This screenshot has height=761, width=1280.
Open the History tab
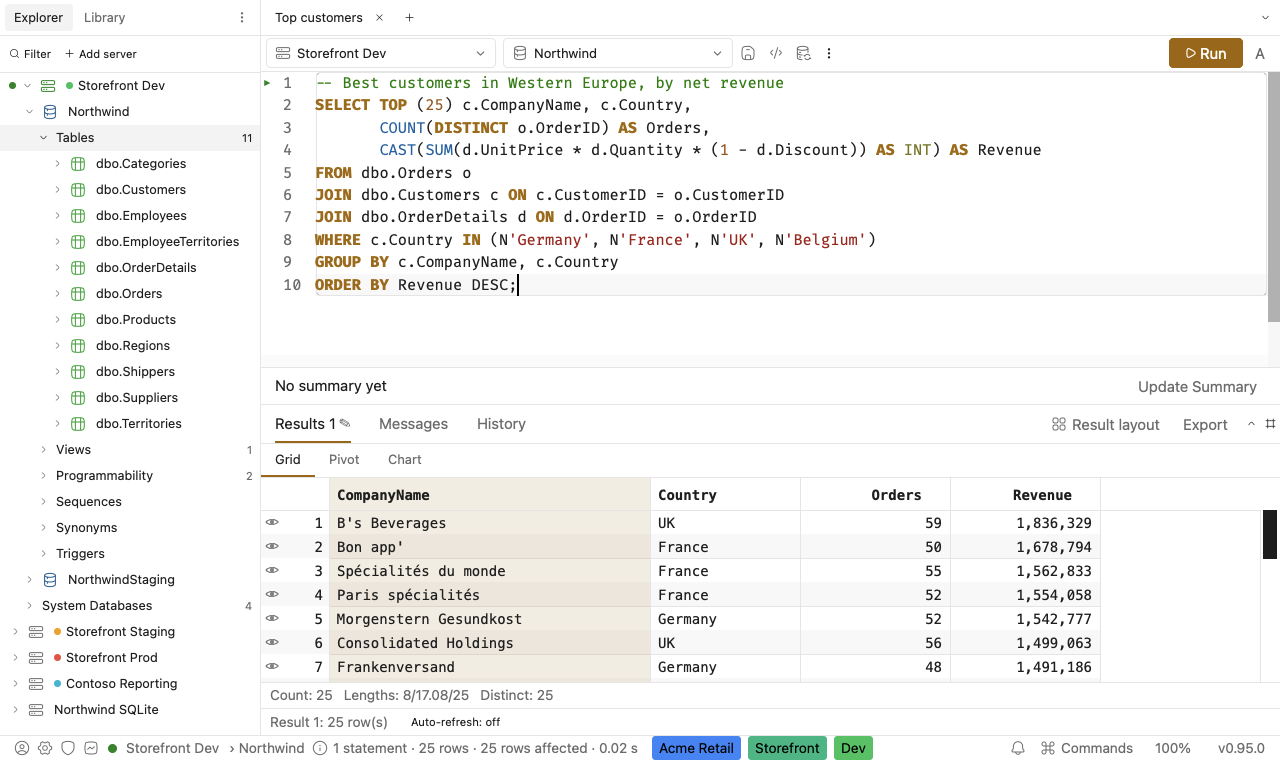501,424
